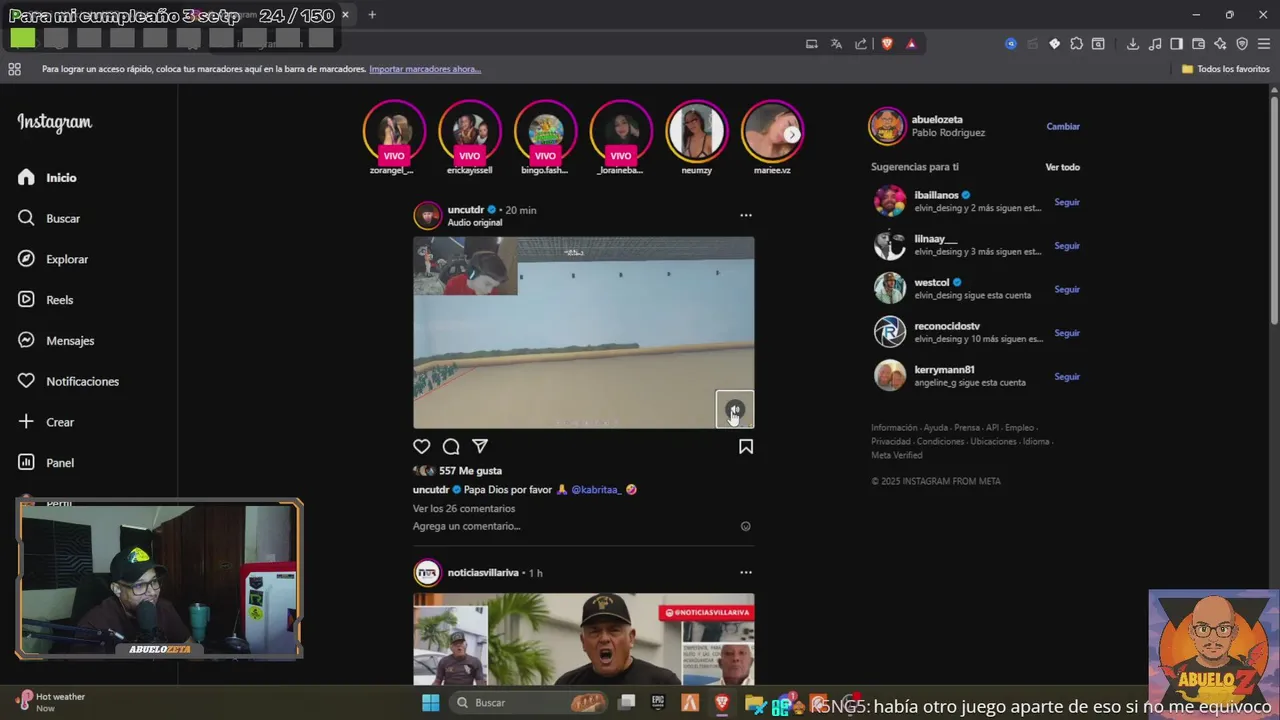Follow westcol with Seguir

[1067, 289]
